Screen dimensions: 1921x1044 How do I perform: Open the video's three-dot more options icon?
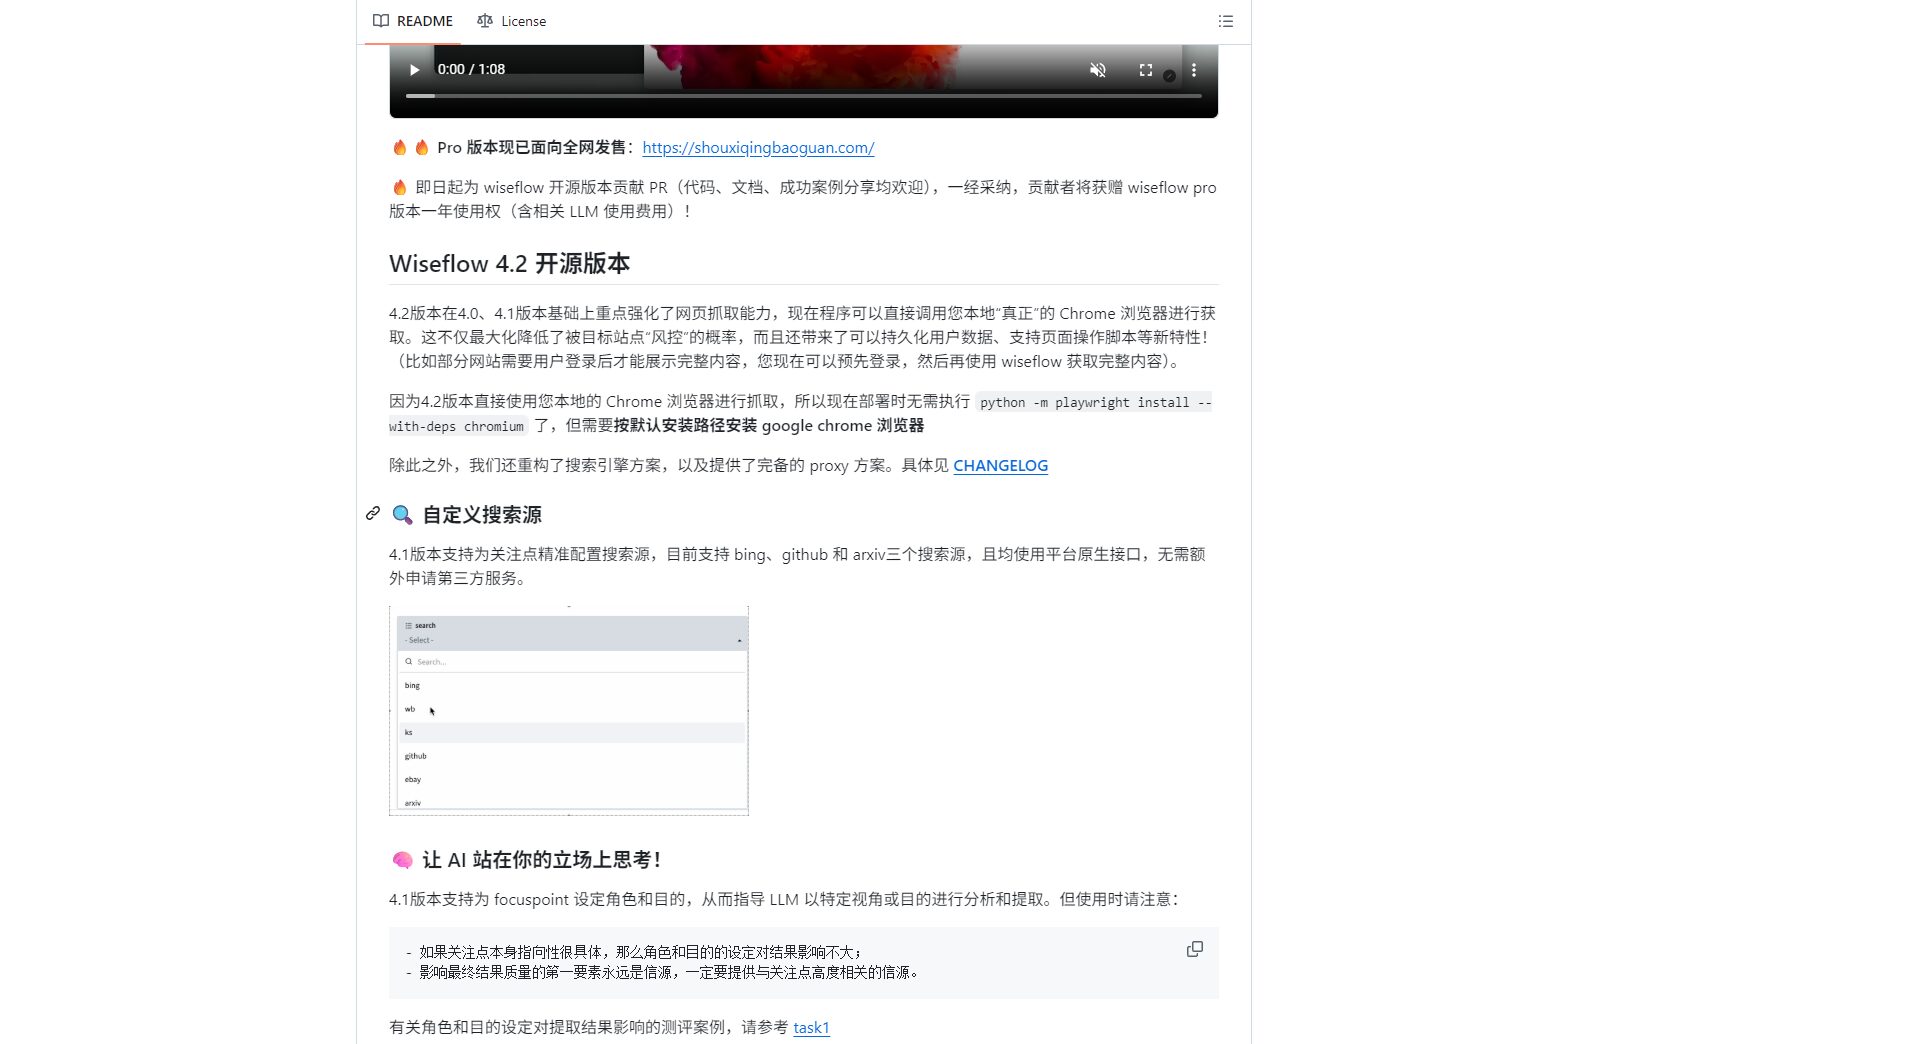pyautogui.click(x=1192, y=70)
